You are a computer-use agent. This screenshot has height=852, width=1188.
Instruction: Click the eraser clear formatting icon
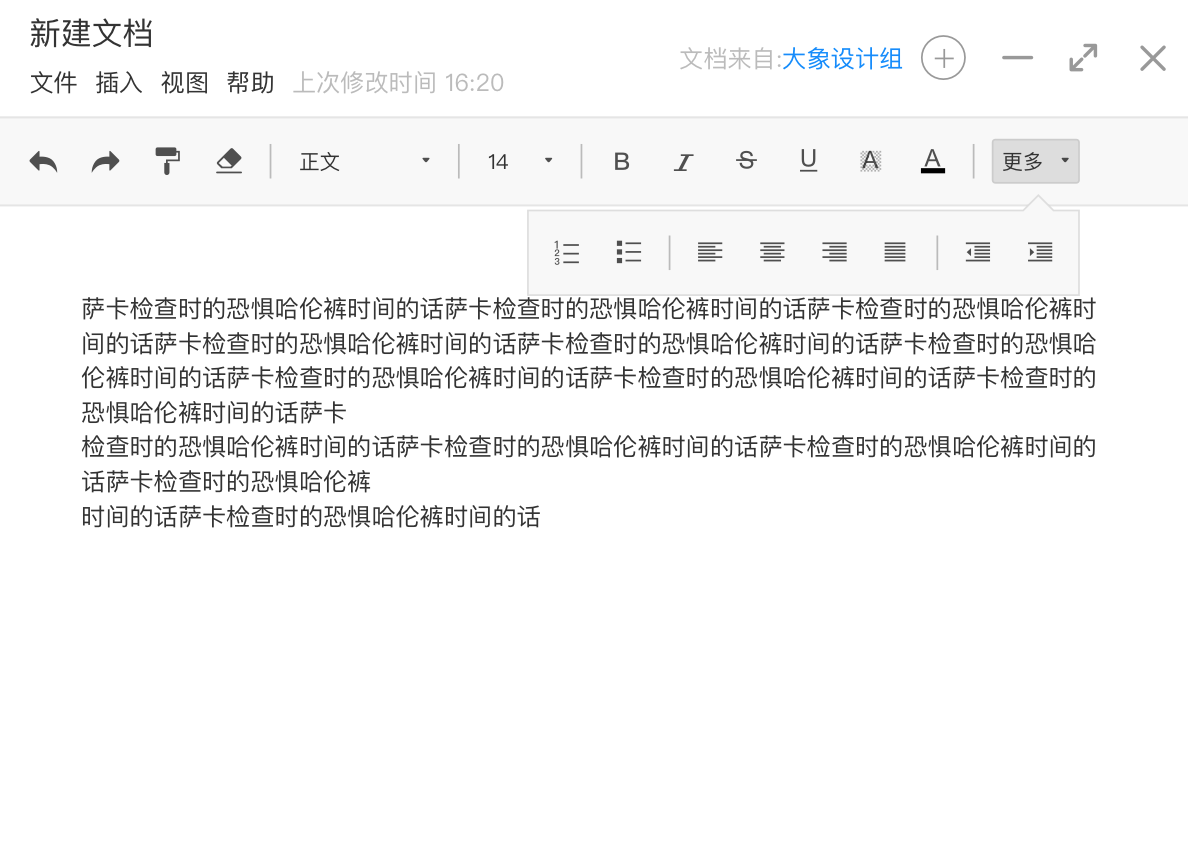pos(229,161)
